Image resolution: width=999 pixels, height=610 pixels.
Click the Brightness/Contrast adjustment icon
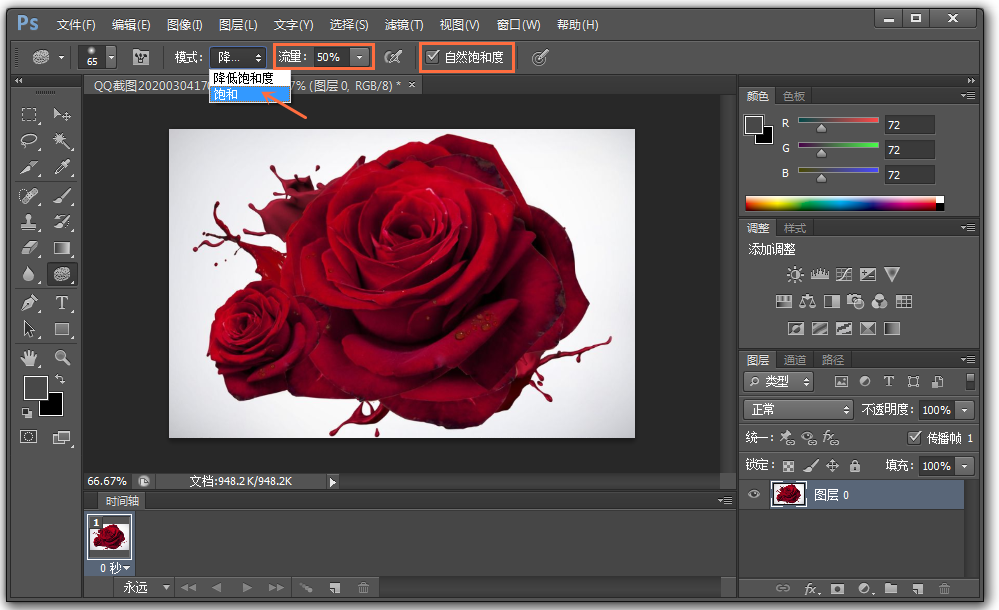pyautogui.click(x=794, y=274)
